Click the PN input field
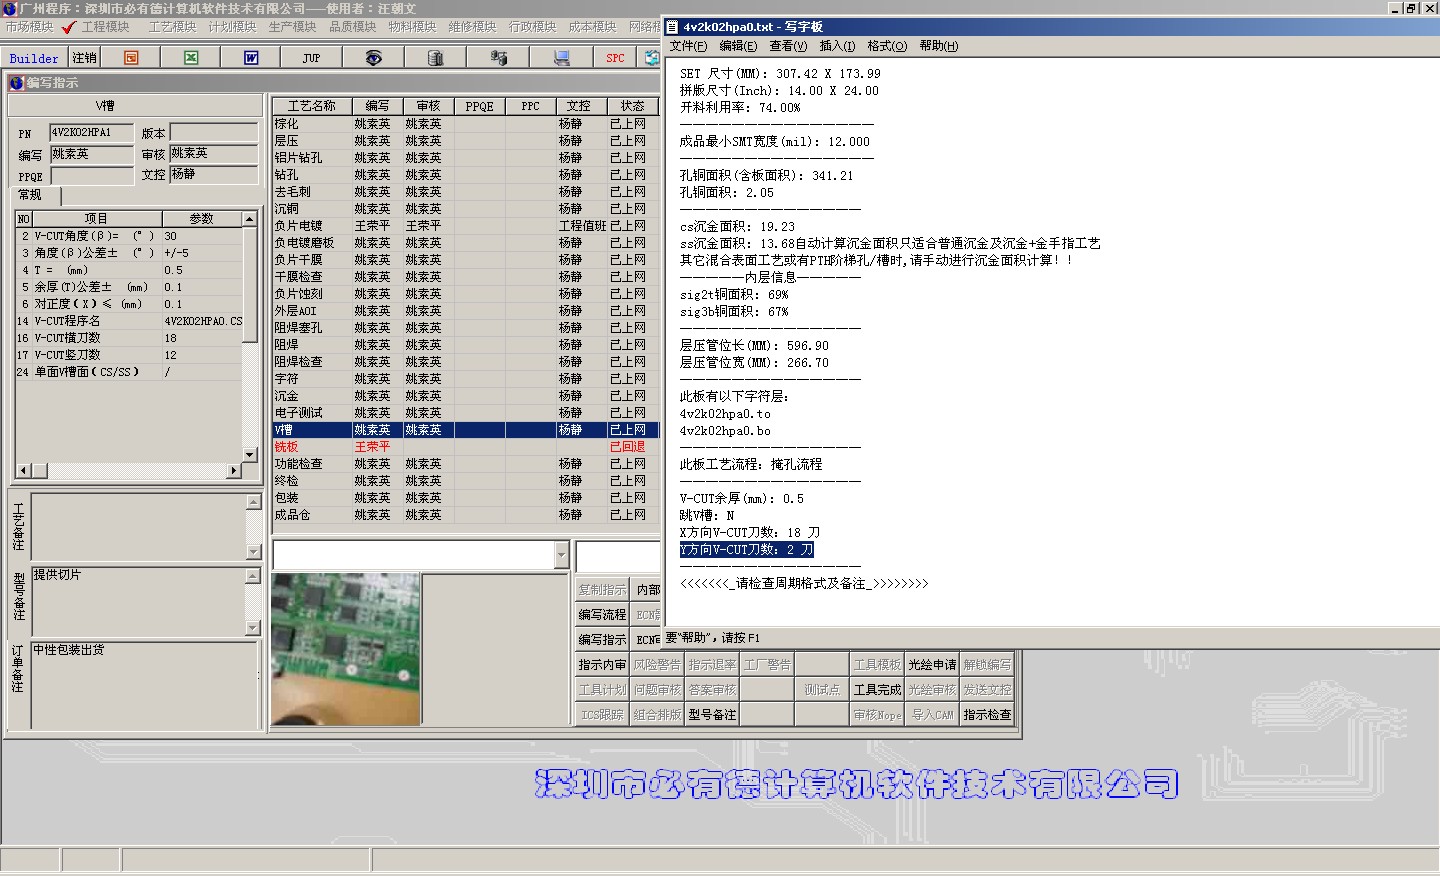This screenshot has height=876, width=1440. 91,132
